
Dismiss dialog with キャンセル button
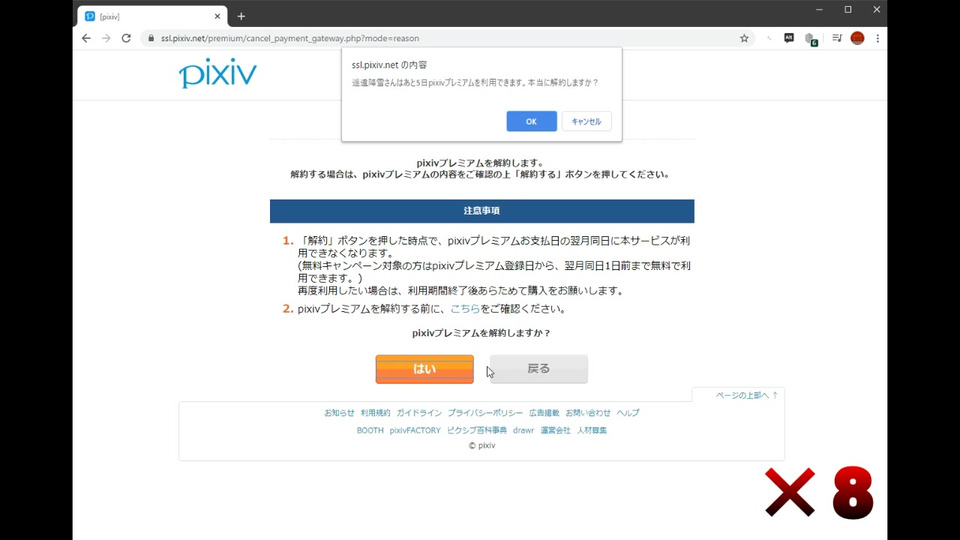586,121
